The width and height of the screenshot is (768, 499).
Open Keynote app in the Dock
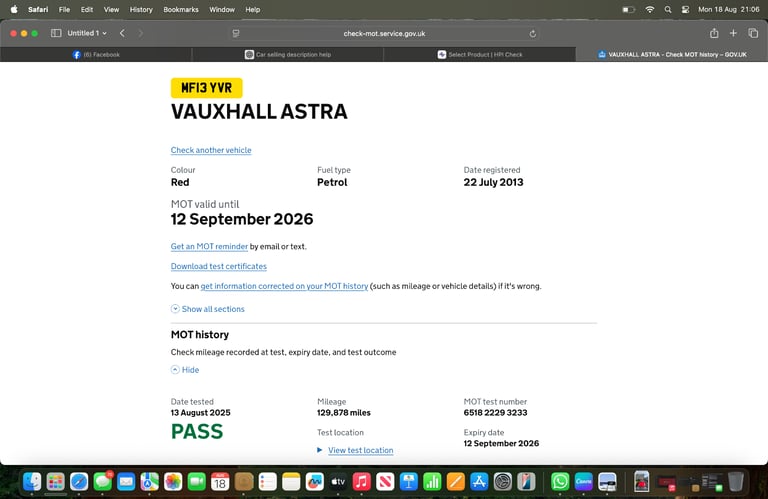click(x=408, y=482)
